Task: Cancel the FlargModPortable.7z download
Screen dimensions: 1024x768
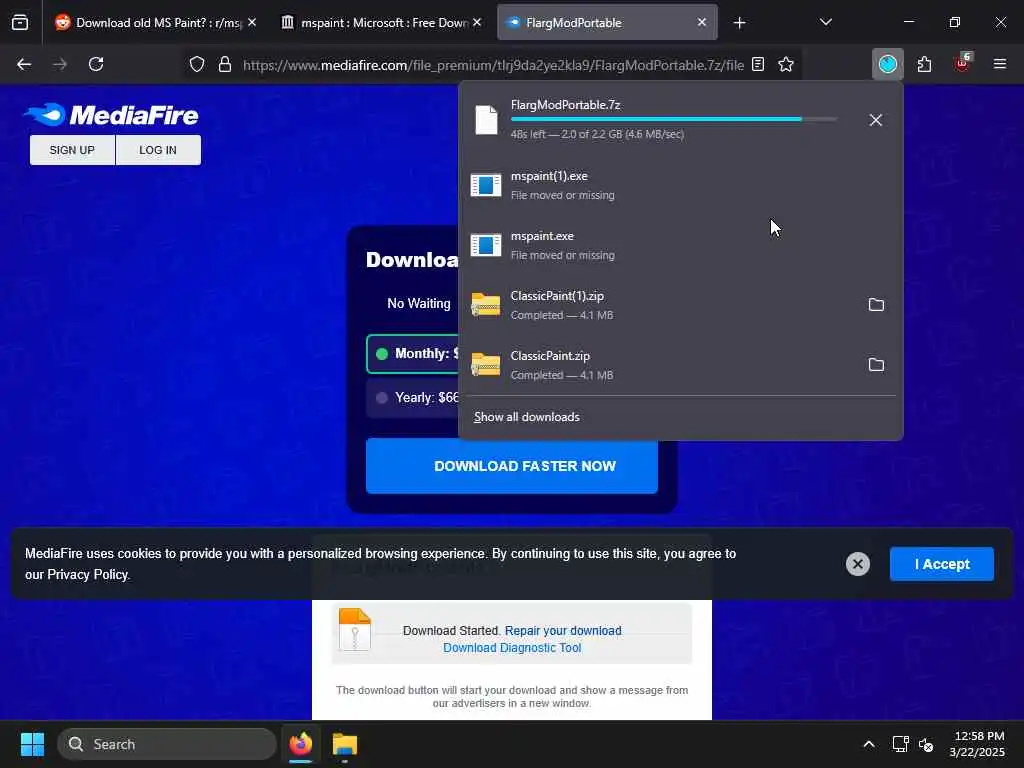Action: pyautogui.click(x=876, y=120)
